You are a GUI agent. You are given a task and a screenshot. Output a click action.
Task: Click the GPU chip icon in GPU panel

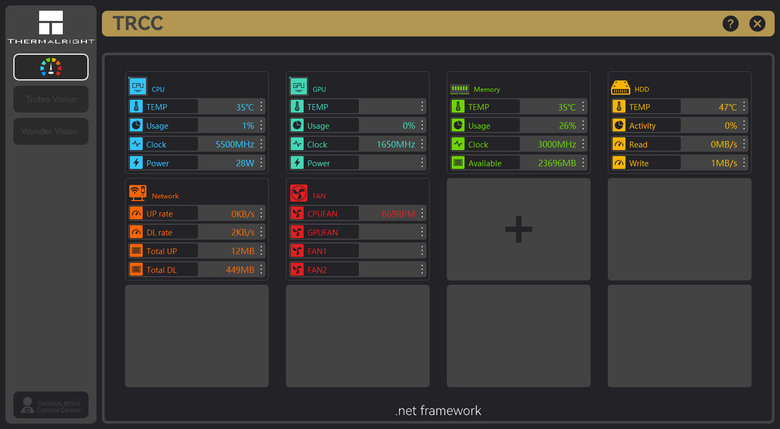pos(298,86)
